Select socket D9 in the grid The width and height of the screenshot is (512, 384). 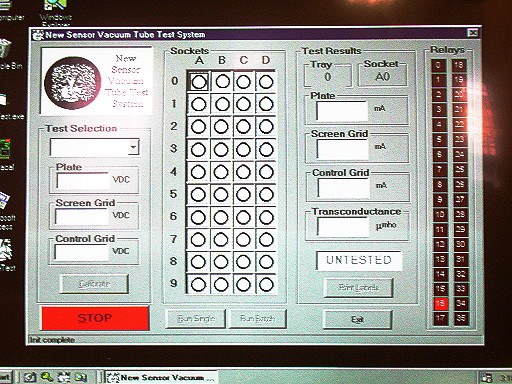coord(266,284)
